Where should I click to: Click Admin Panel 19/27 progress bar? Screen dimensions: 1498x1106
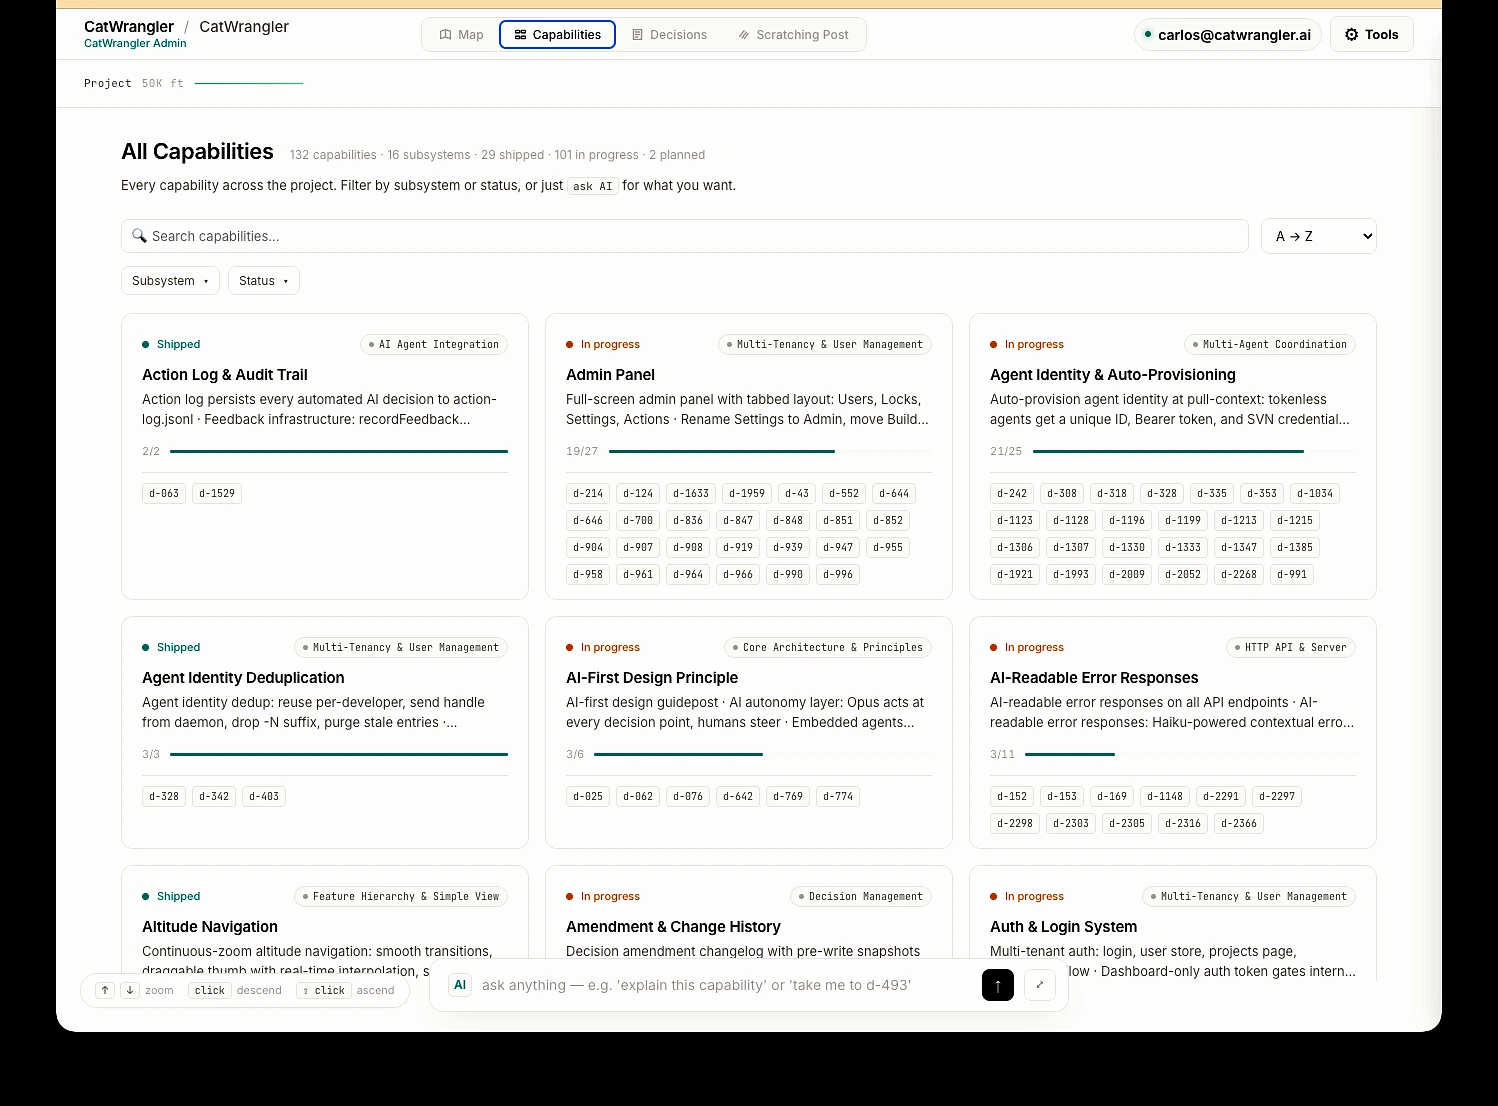click(770, 451)
